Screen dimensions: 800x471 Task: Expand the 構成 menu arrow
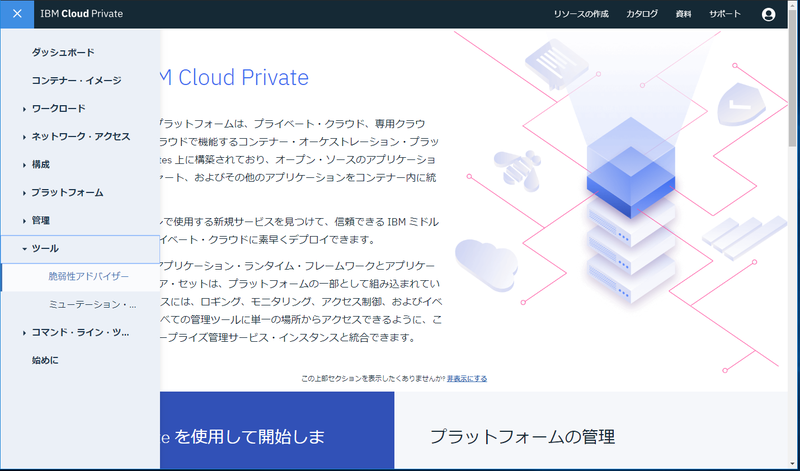pos(24,165)
